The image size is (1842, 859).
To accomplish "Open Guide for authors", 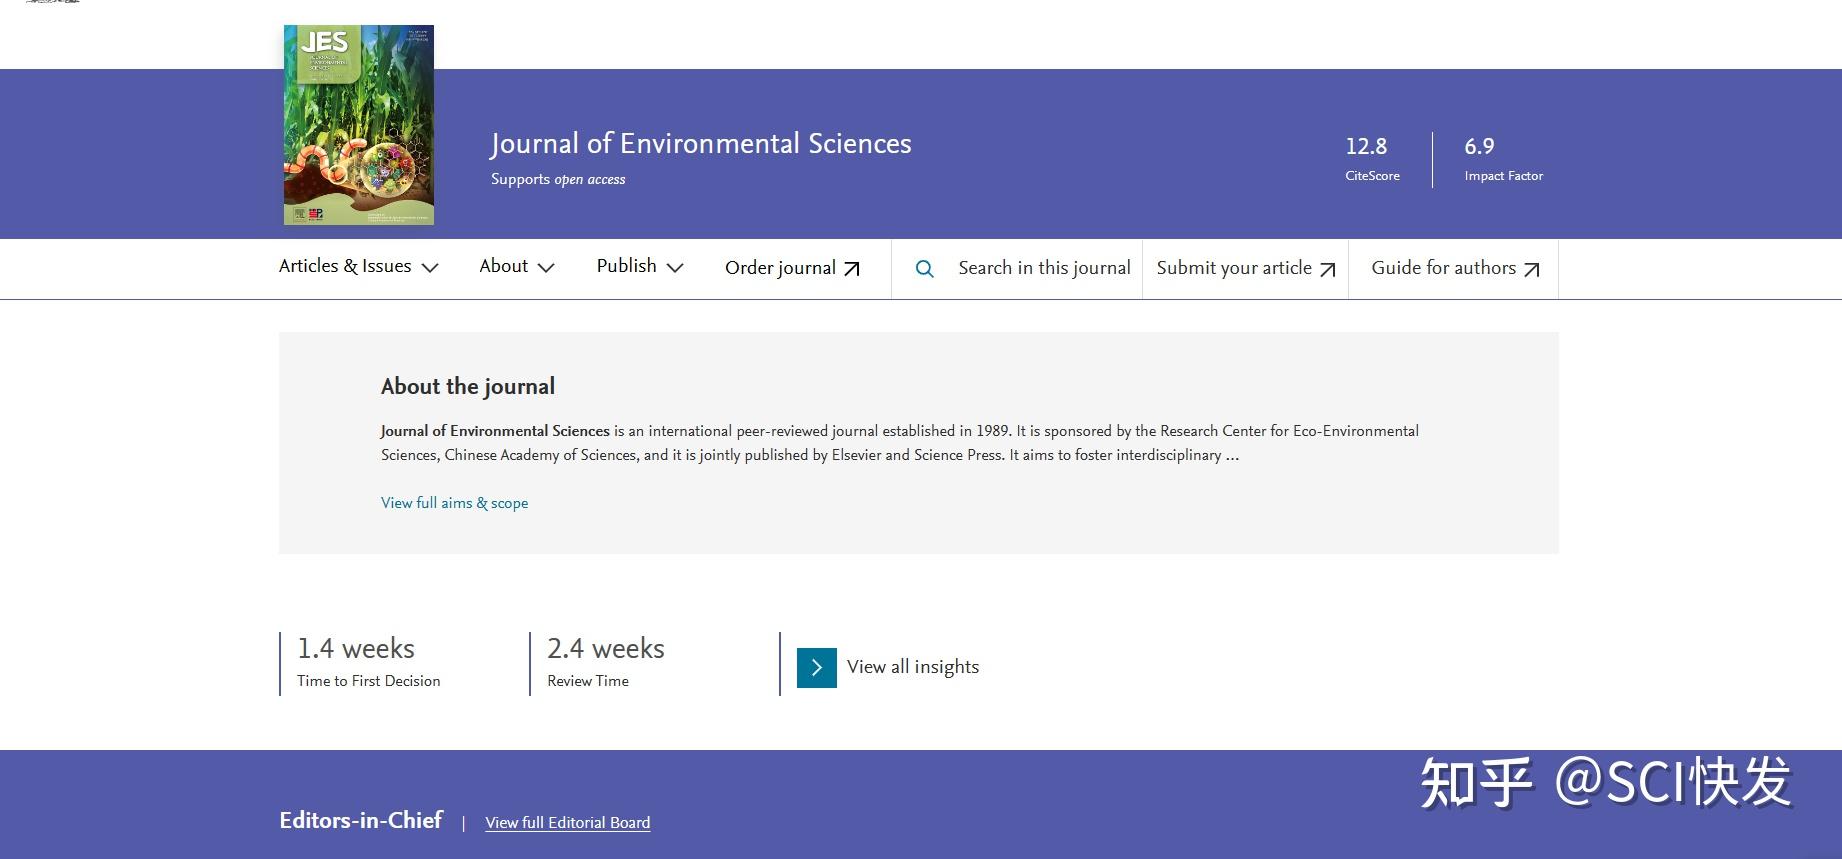I will pos(1443,268).
